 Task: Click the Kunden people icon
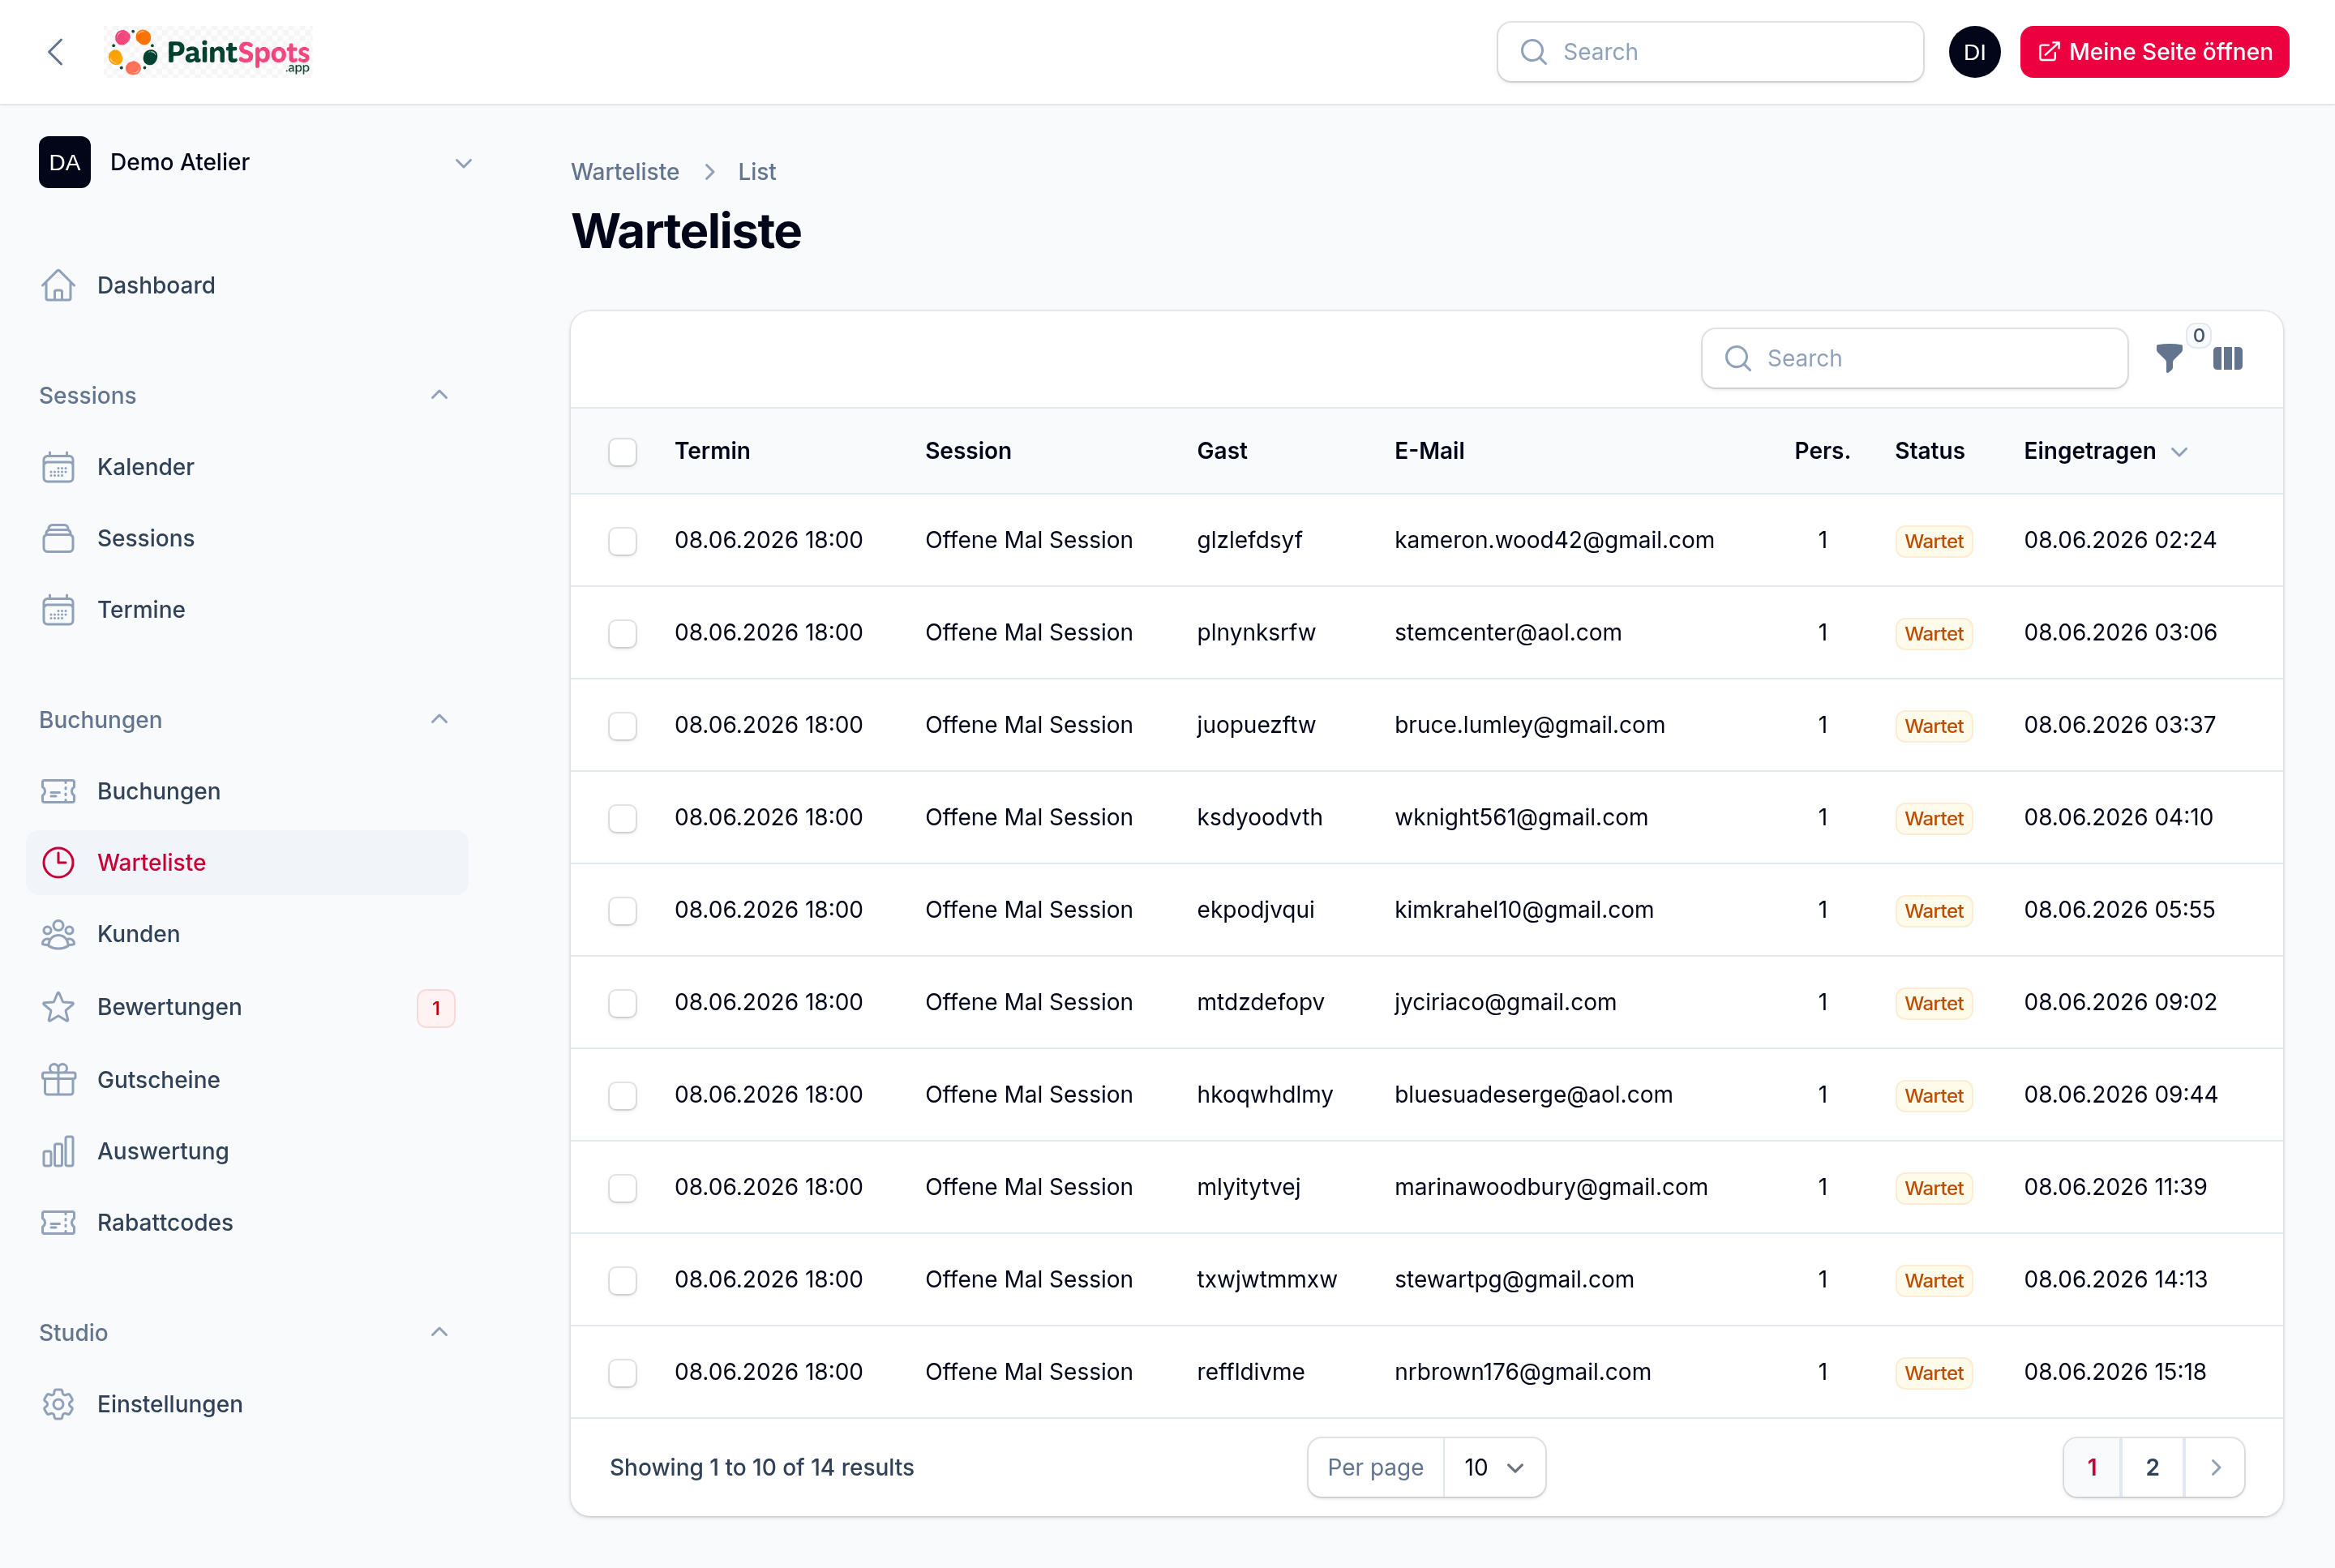[x=58, y=934]
